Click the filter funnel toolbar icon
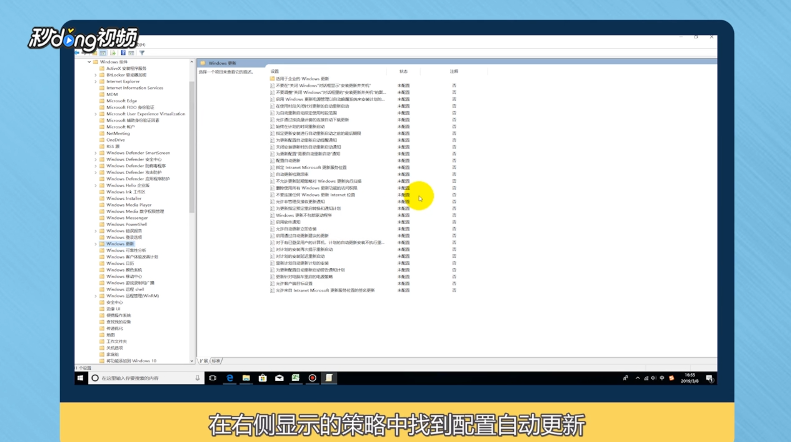This screenshot has width=791, height=442. (142, 52)
